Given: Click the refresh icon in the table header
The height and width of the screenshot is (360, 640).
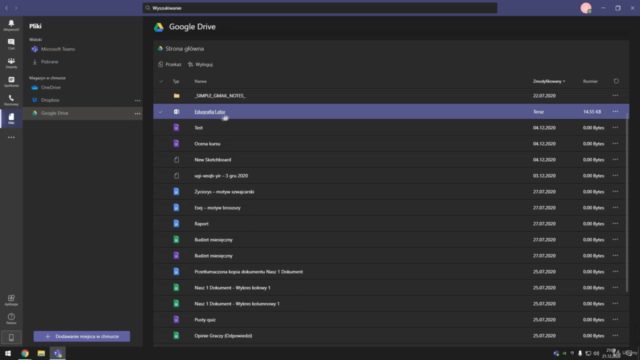Looking at the screenshot, I should (616, 81).
